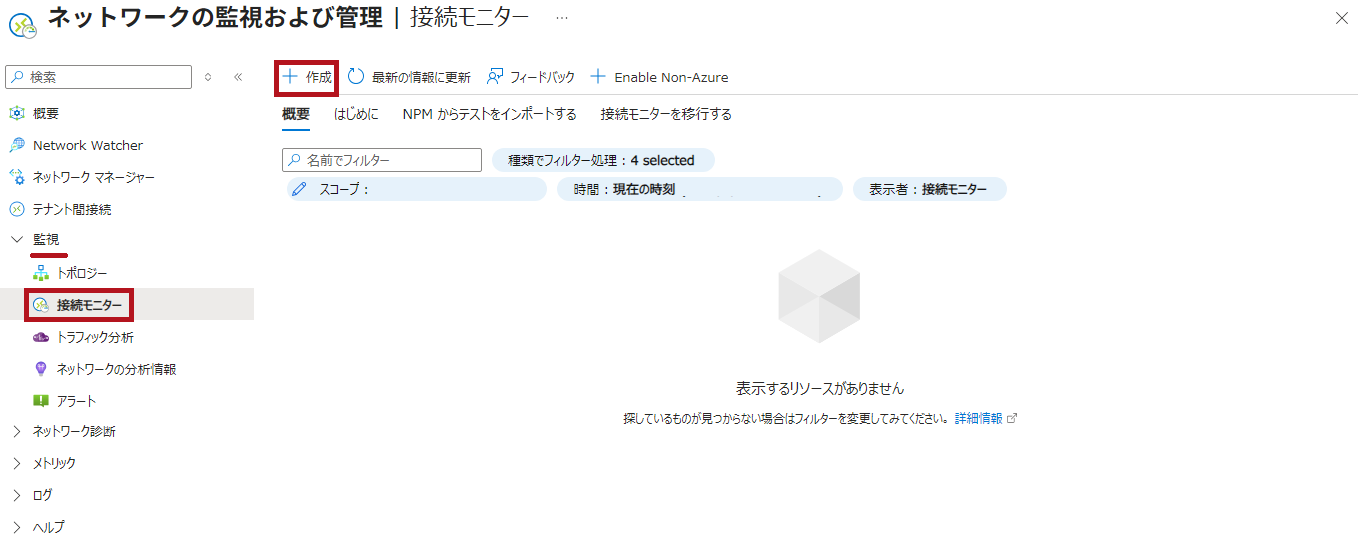Click the ヘルプ section label
Image resolution: width=1370 pixels, height=554 pixels.
(49, 527)
